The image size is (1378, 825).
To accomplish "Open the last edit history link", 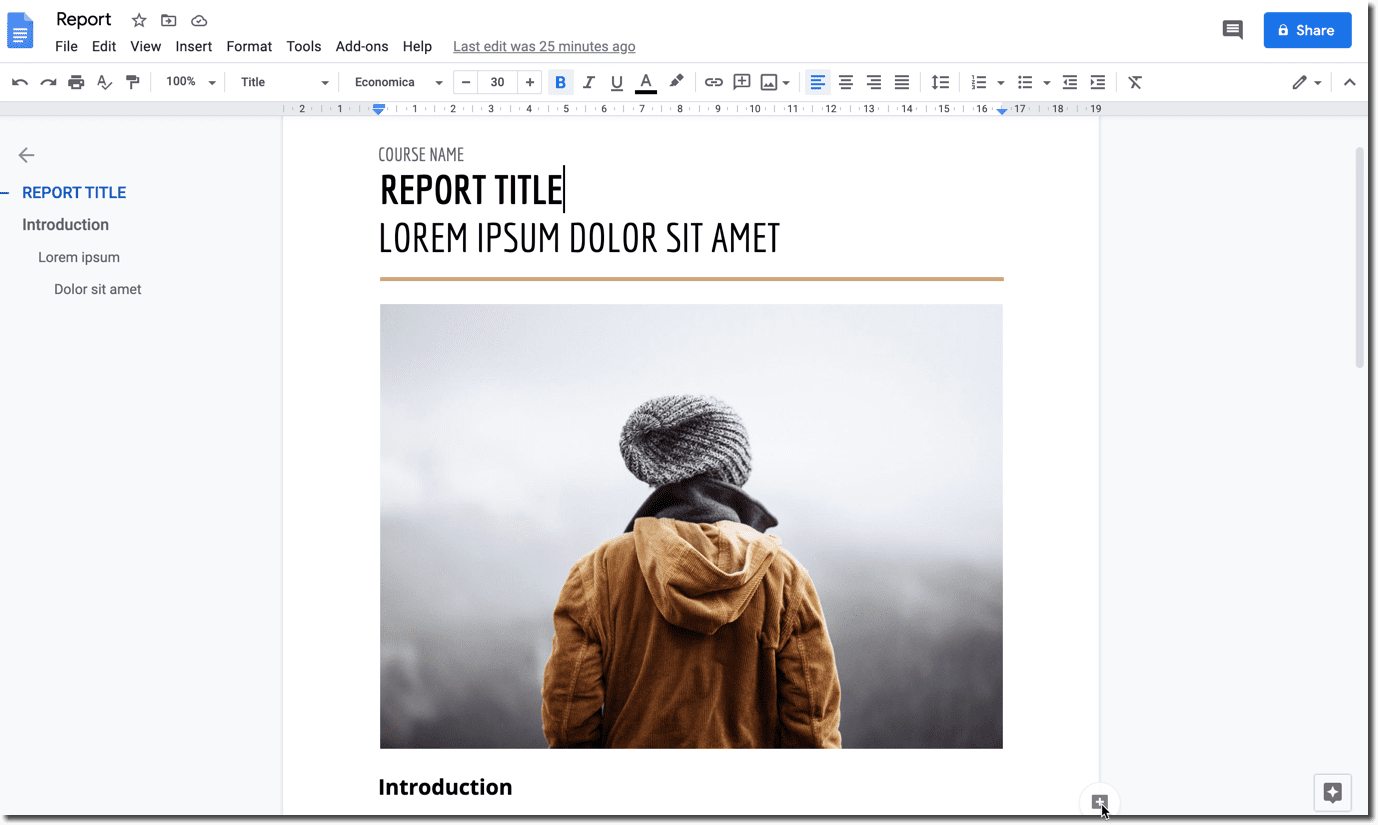I will [544, 46].
